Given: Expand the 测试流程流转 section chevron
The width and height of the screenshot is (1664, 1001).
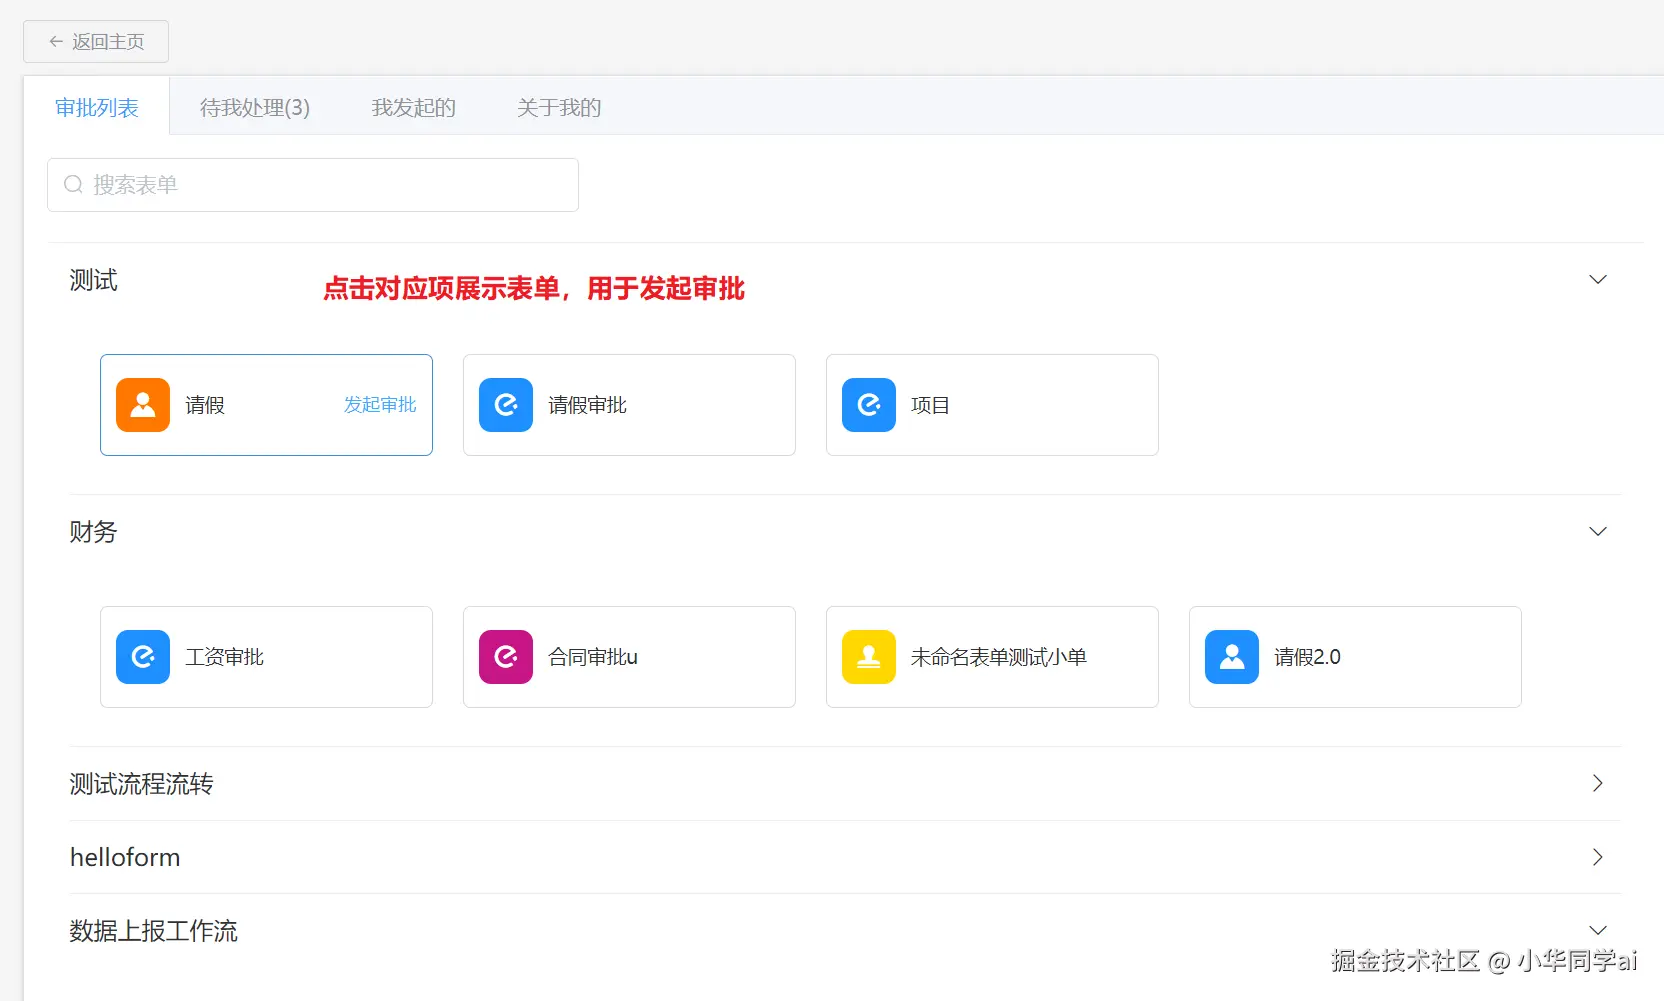Looking at the screenshot, I should pos(1598,783).
